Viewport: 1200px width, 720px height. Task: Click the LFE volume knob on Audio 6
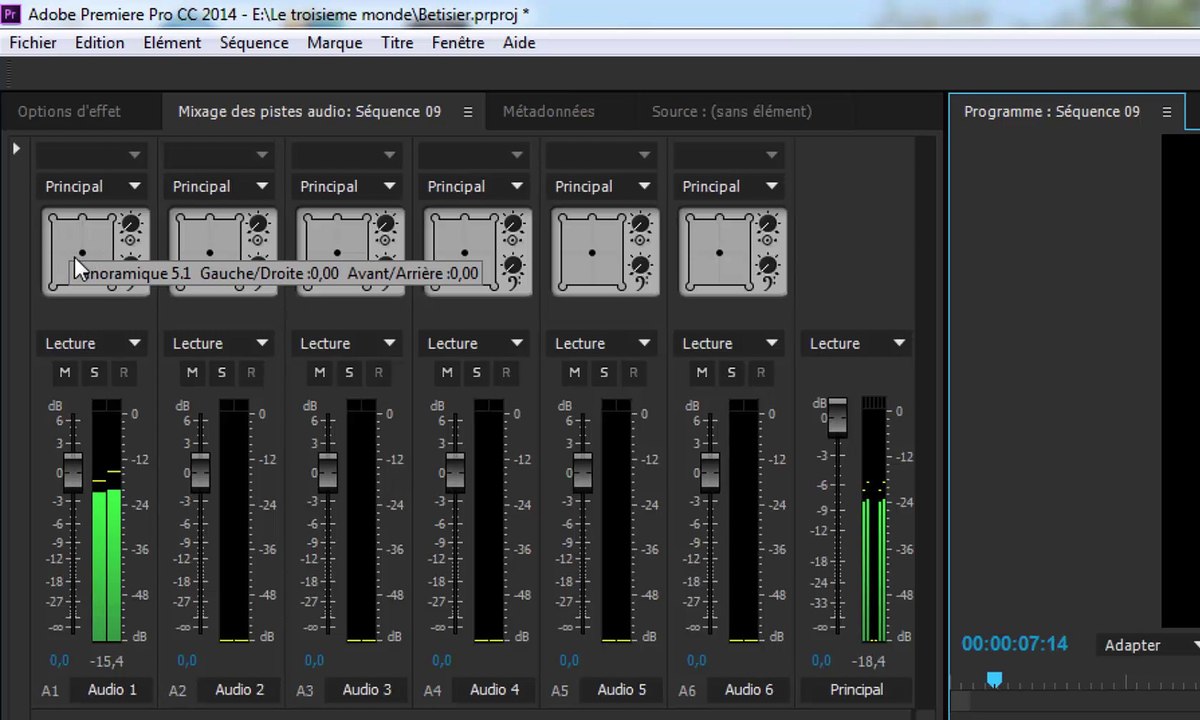[768, 265]
